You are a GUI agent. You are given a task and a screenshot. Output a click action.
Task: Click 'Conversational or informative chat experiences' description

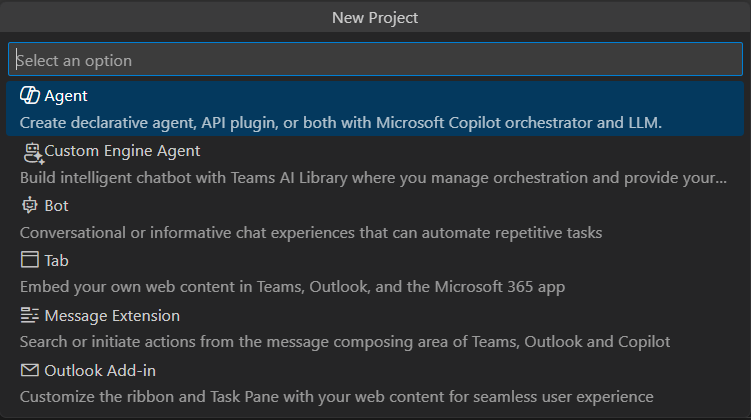(x=311, y=233)
